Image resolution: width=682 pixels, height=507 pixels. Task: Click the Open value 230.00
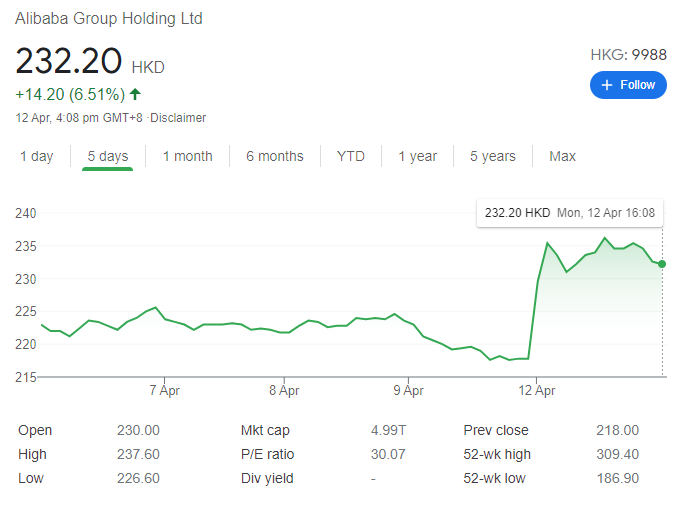(x=138, y=430)
